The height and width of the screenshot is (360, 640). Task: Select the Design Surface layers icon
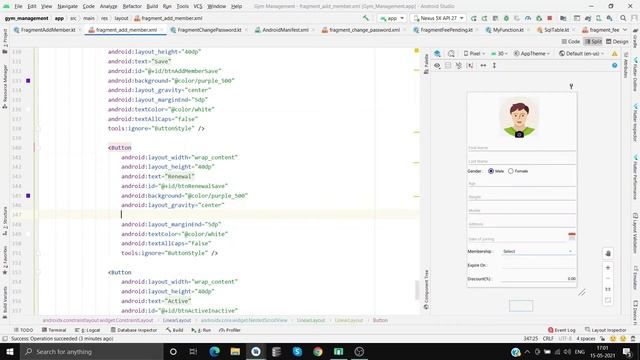coord(437,53)
